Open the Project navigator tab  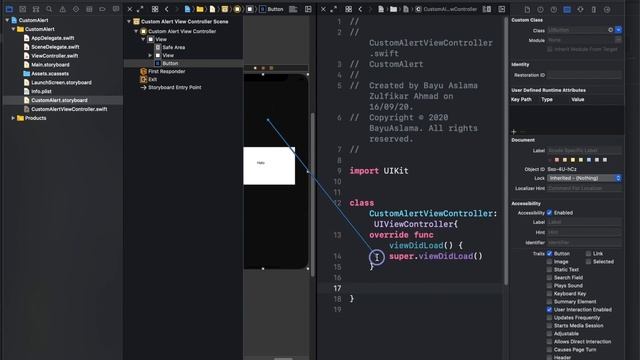(x=9, y=9)
